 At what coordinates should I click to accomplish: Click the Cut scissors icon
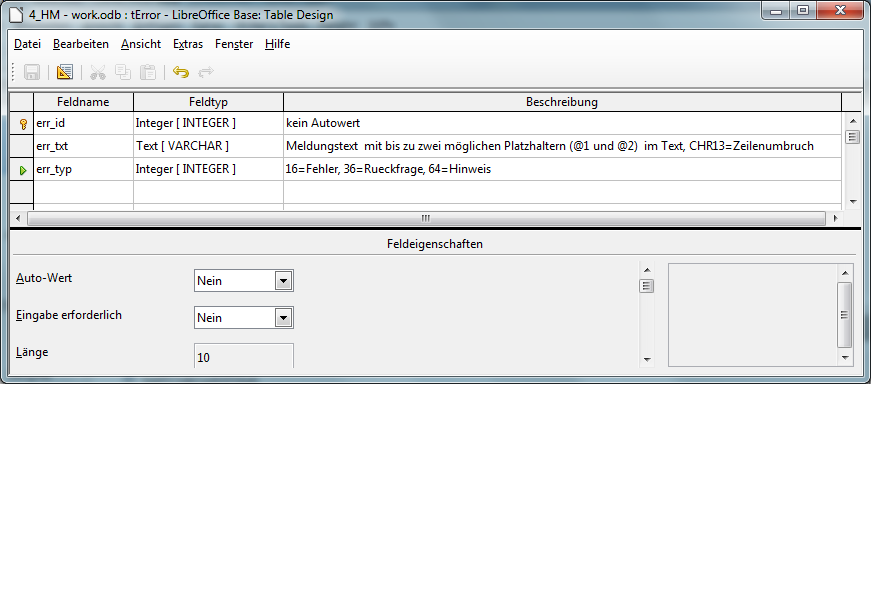[x=97, y=72]
